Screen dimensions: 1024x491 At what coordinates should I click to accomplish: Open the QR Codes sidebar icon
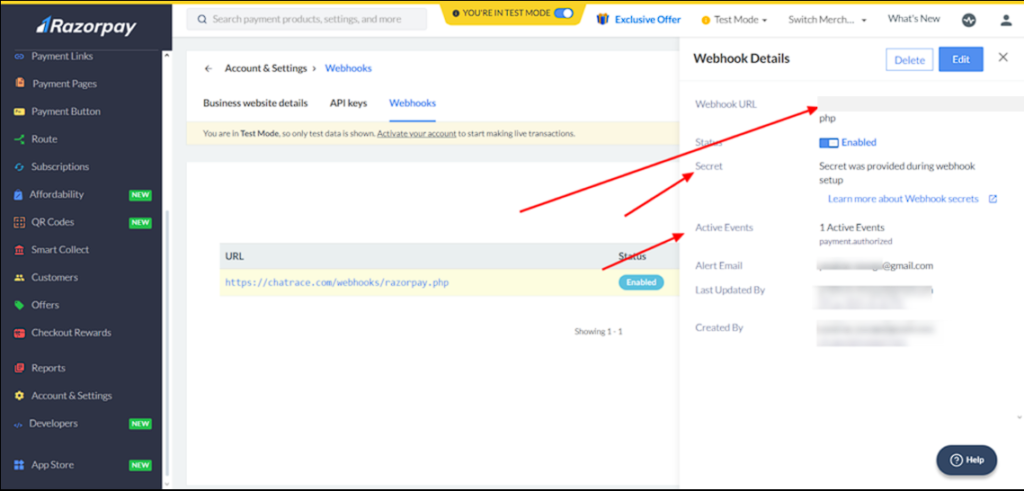(20, 222)
